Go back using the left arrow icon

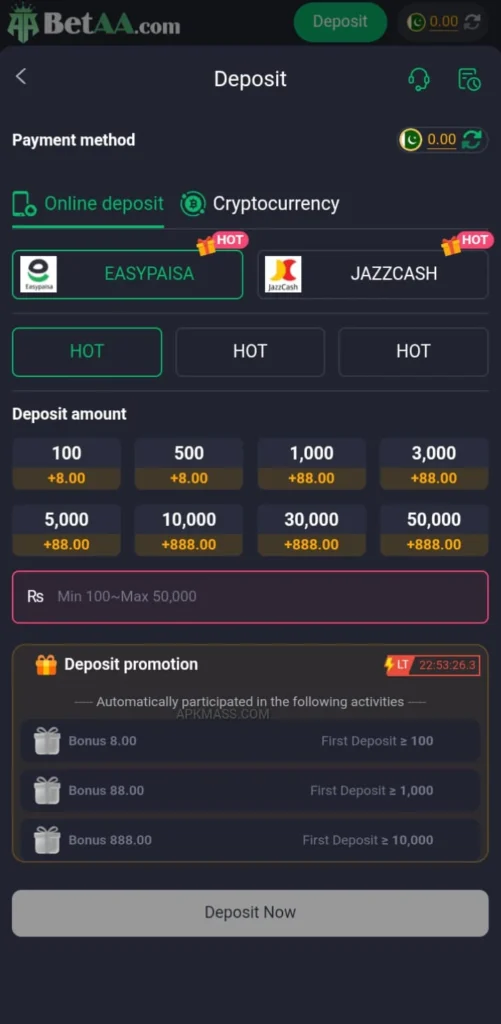point(21,76)
